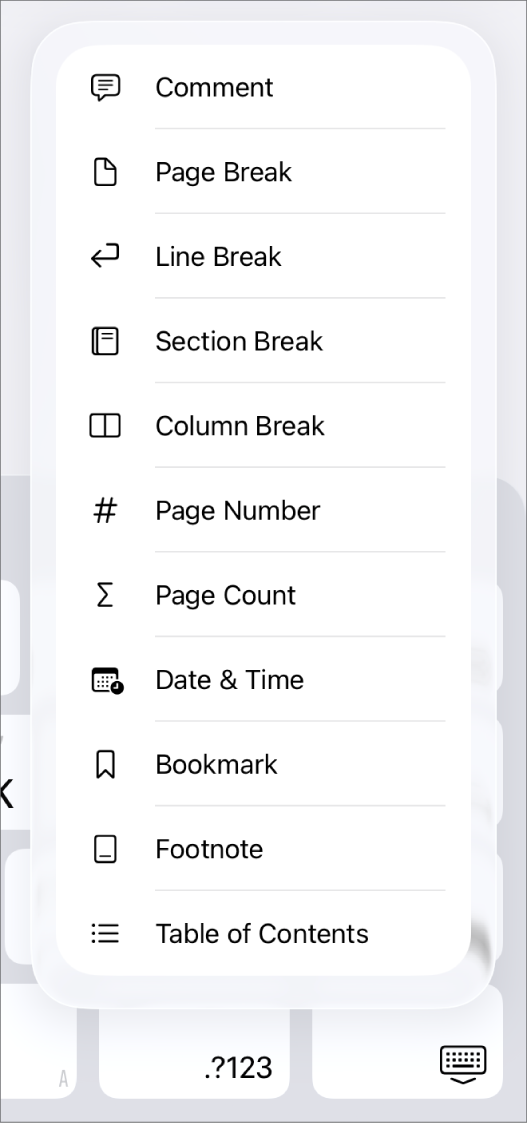Tap the Page Number hash icon

point(105,510)
